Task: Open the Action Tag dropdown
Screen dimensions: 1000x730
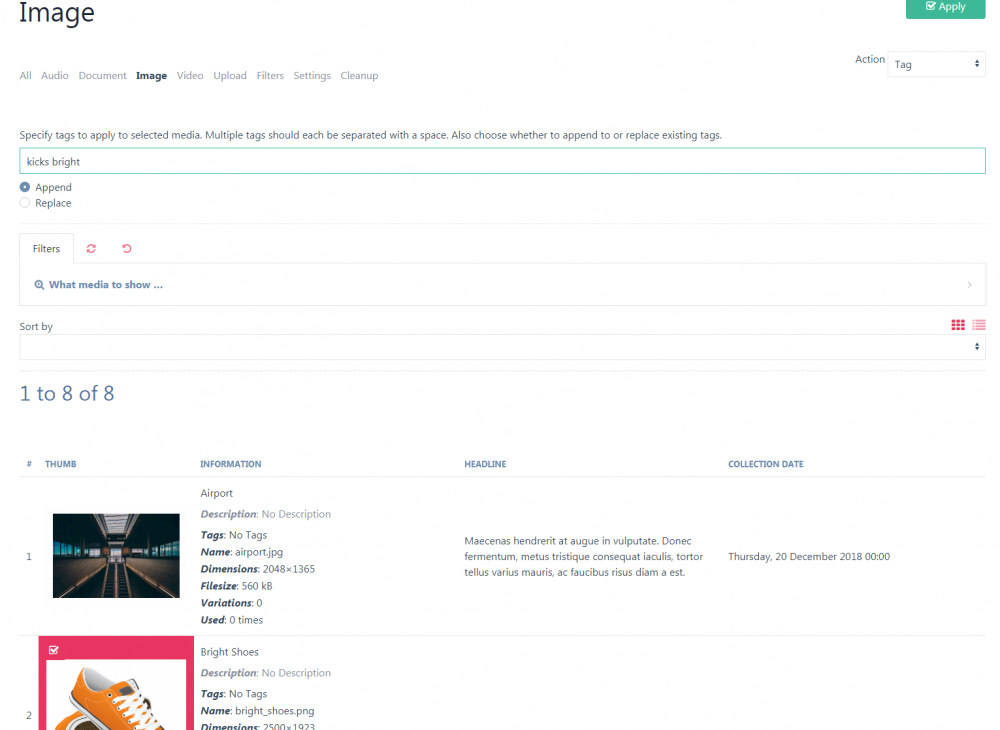Action: tap(936, 63)
